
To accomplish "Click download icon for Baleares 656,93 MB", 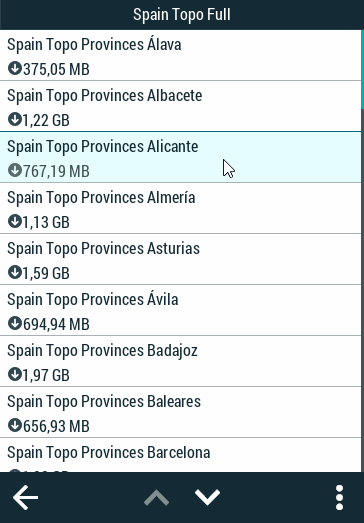I will [15, 426].
